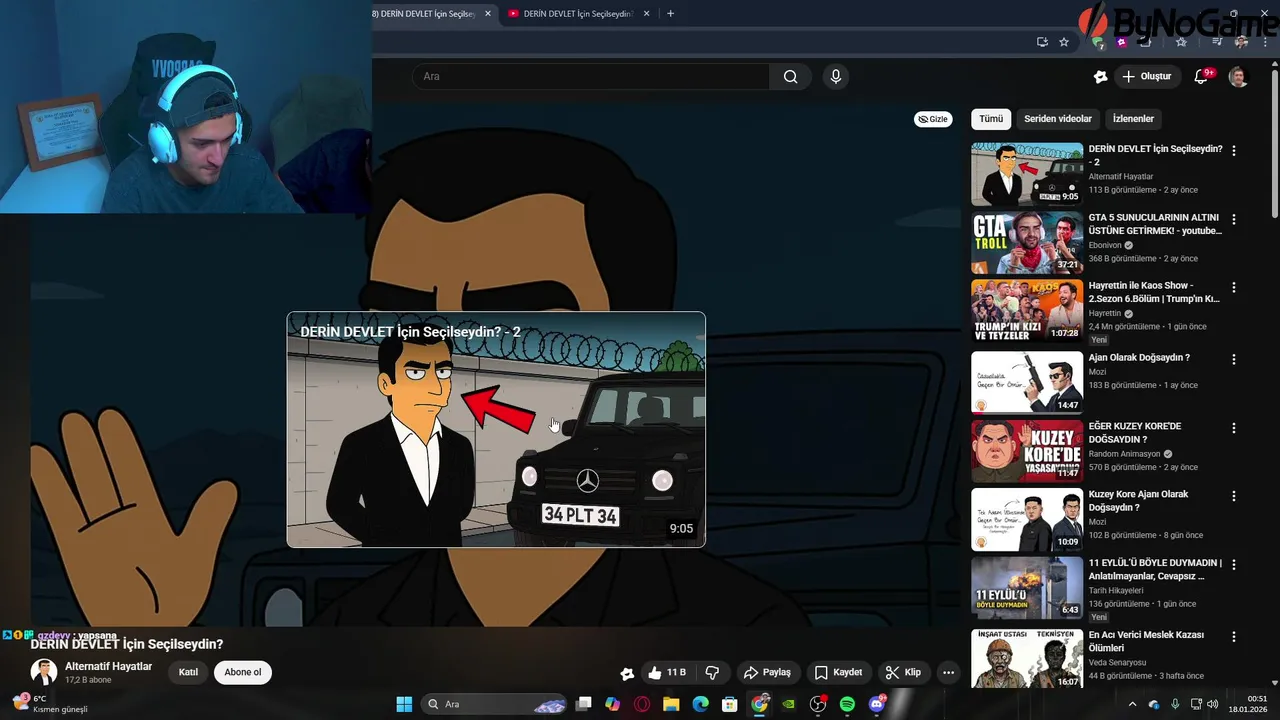Open more options for 11 EYLÜL'Ü BÖYLE DUYMADIN
The image size is (1280, 720).
coord(1234,565)
